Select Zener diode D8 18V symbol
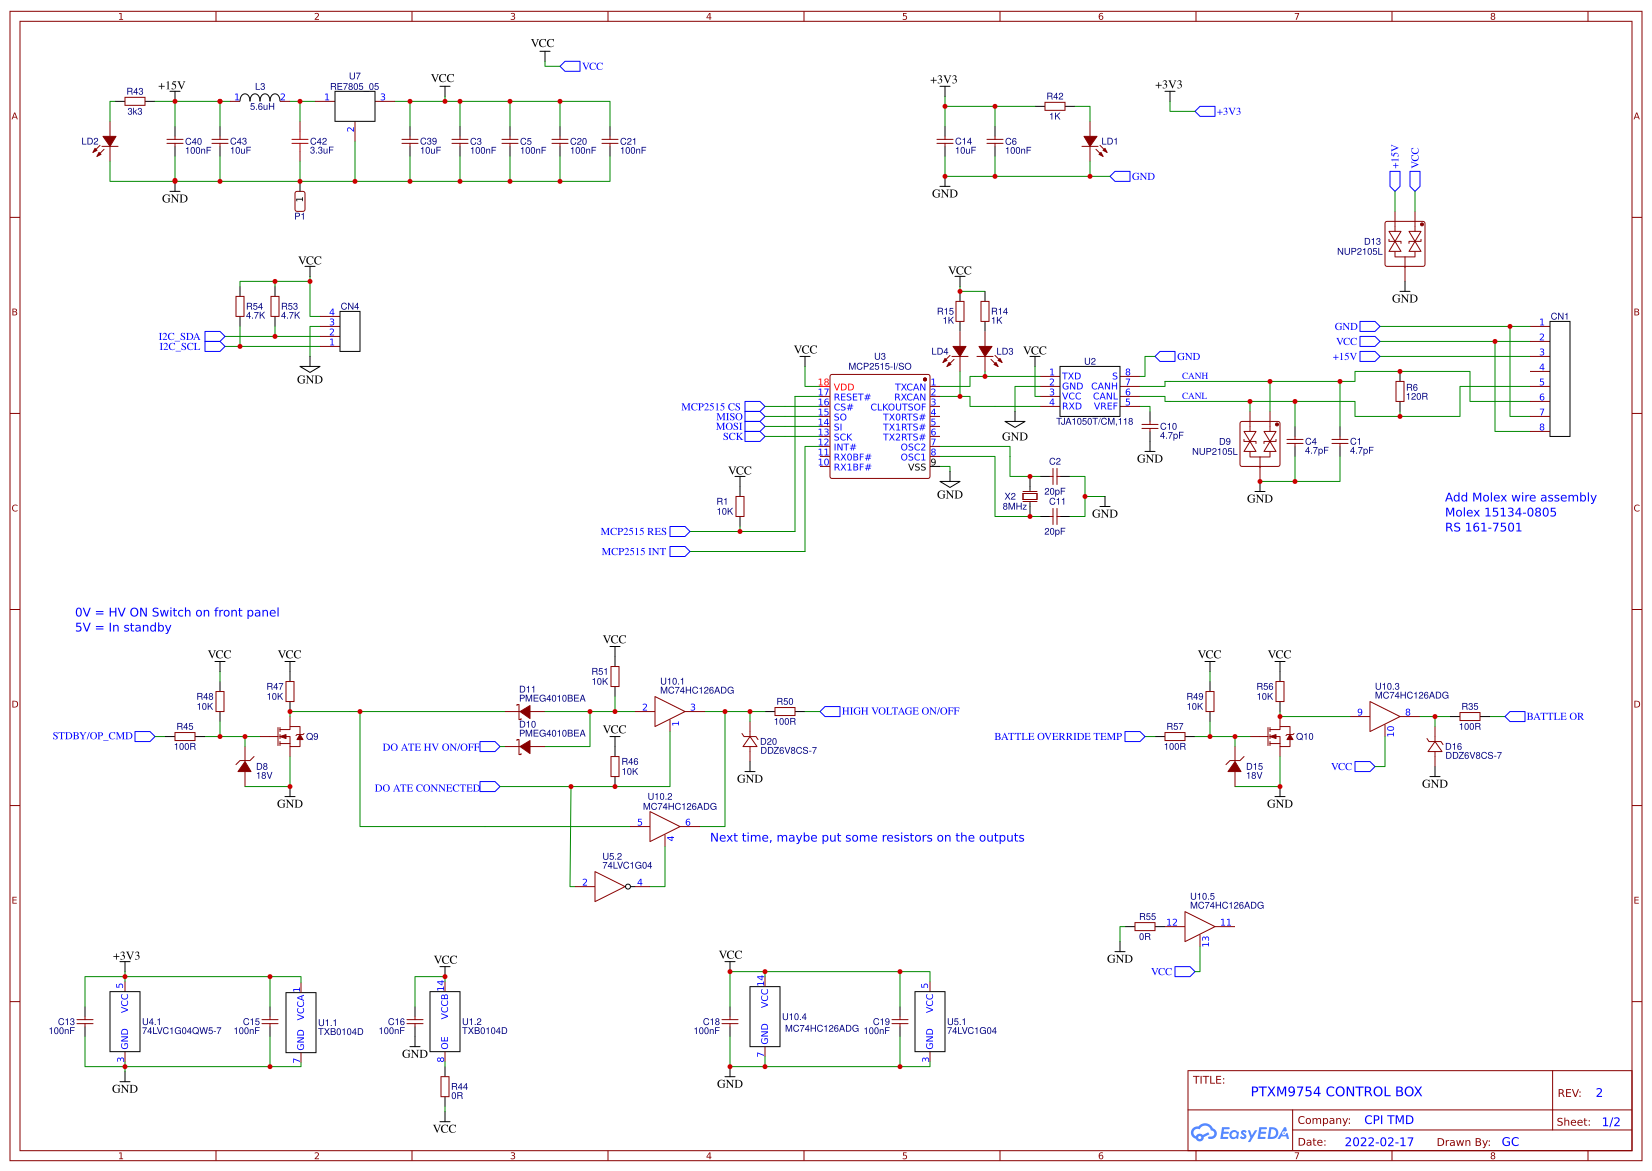The width and height of the screenshot is (1652, 1171). click(x=243, y=765)
